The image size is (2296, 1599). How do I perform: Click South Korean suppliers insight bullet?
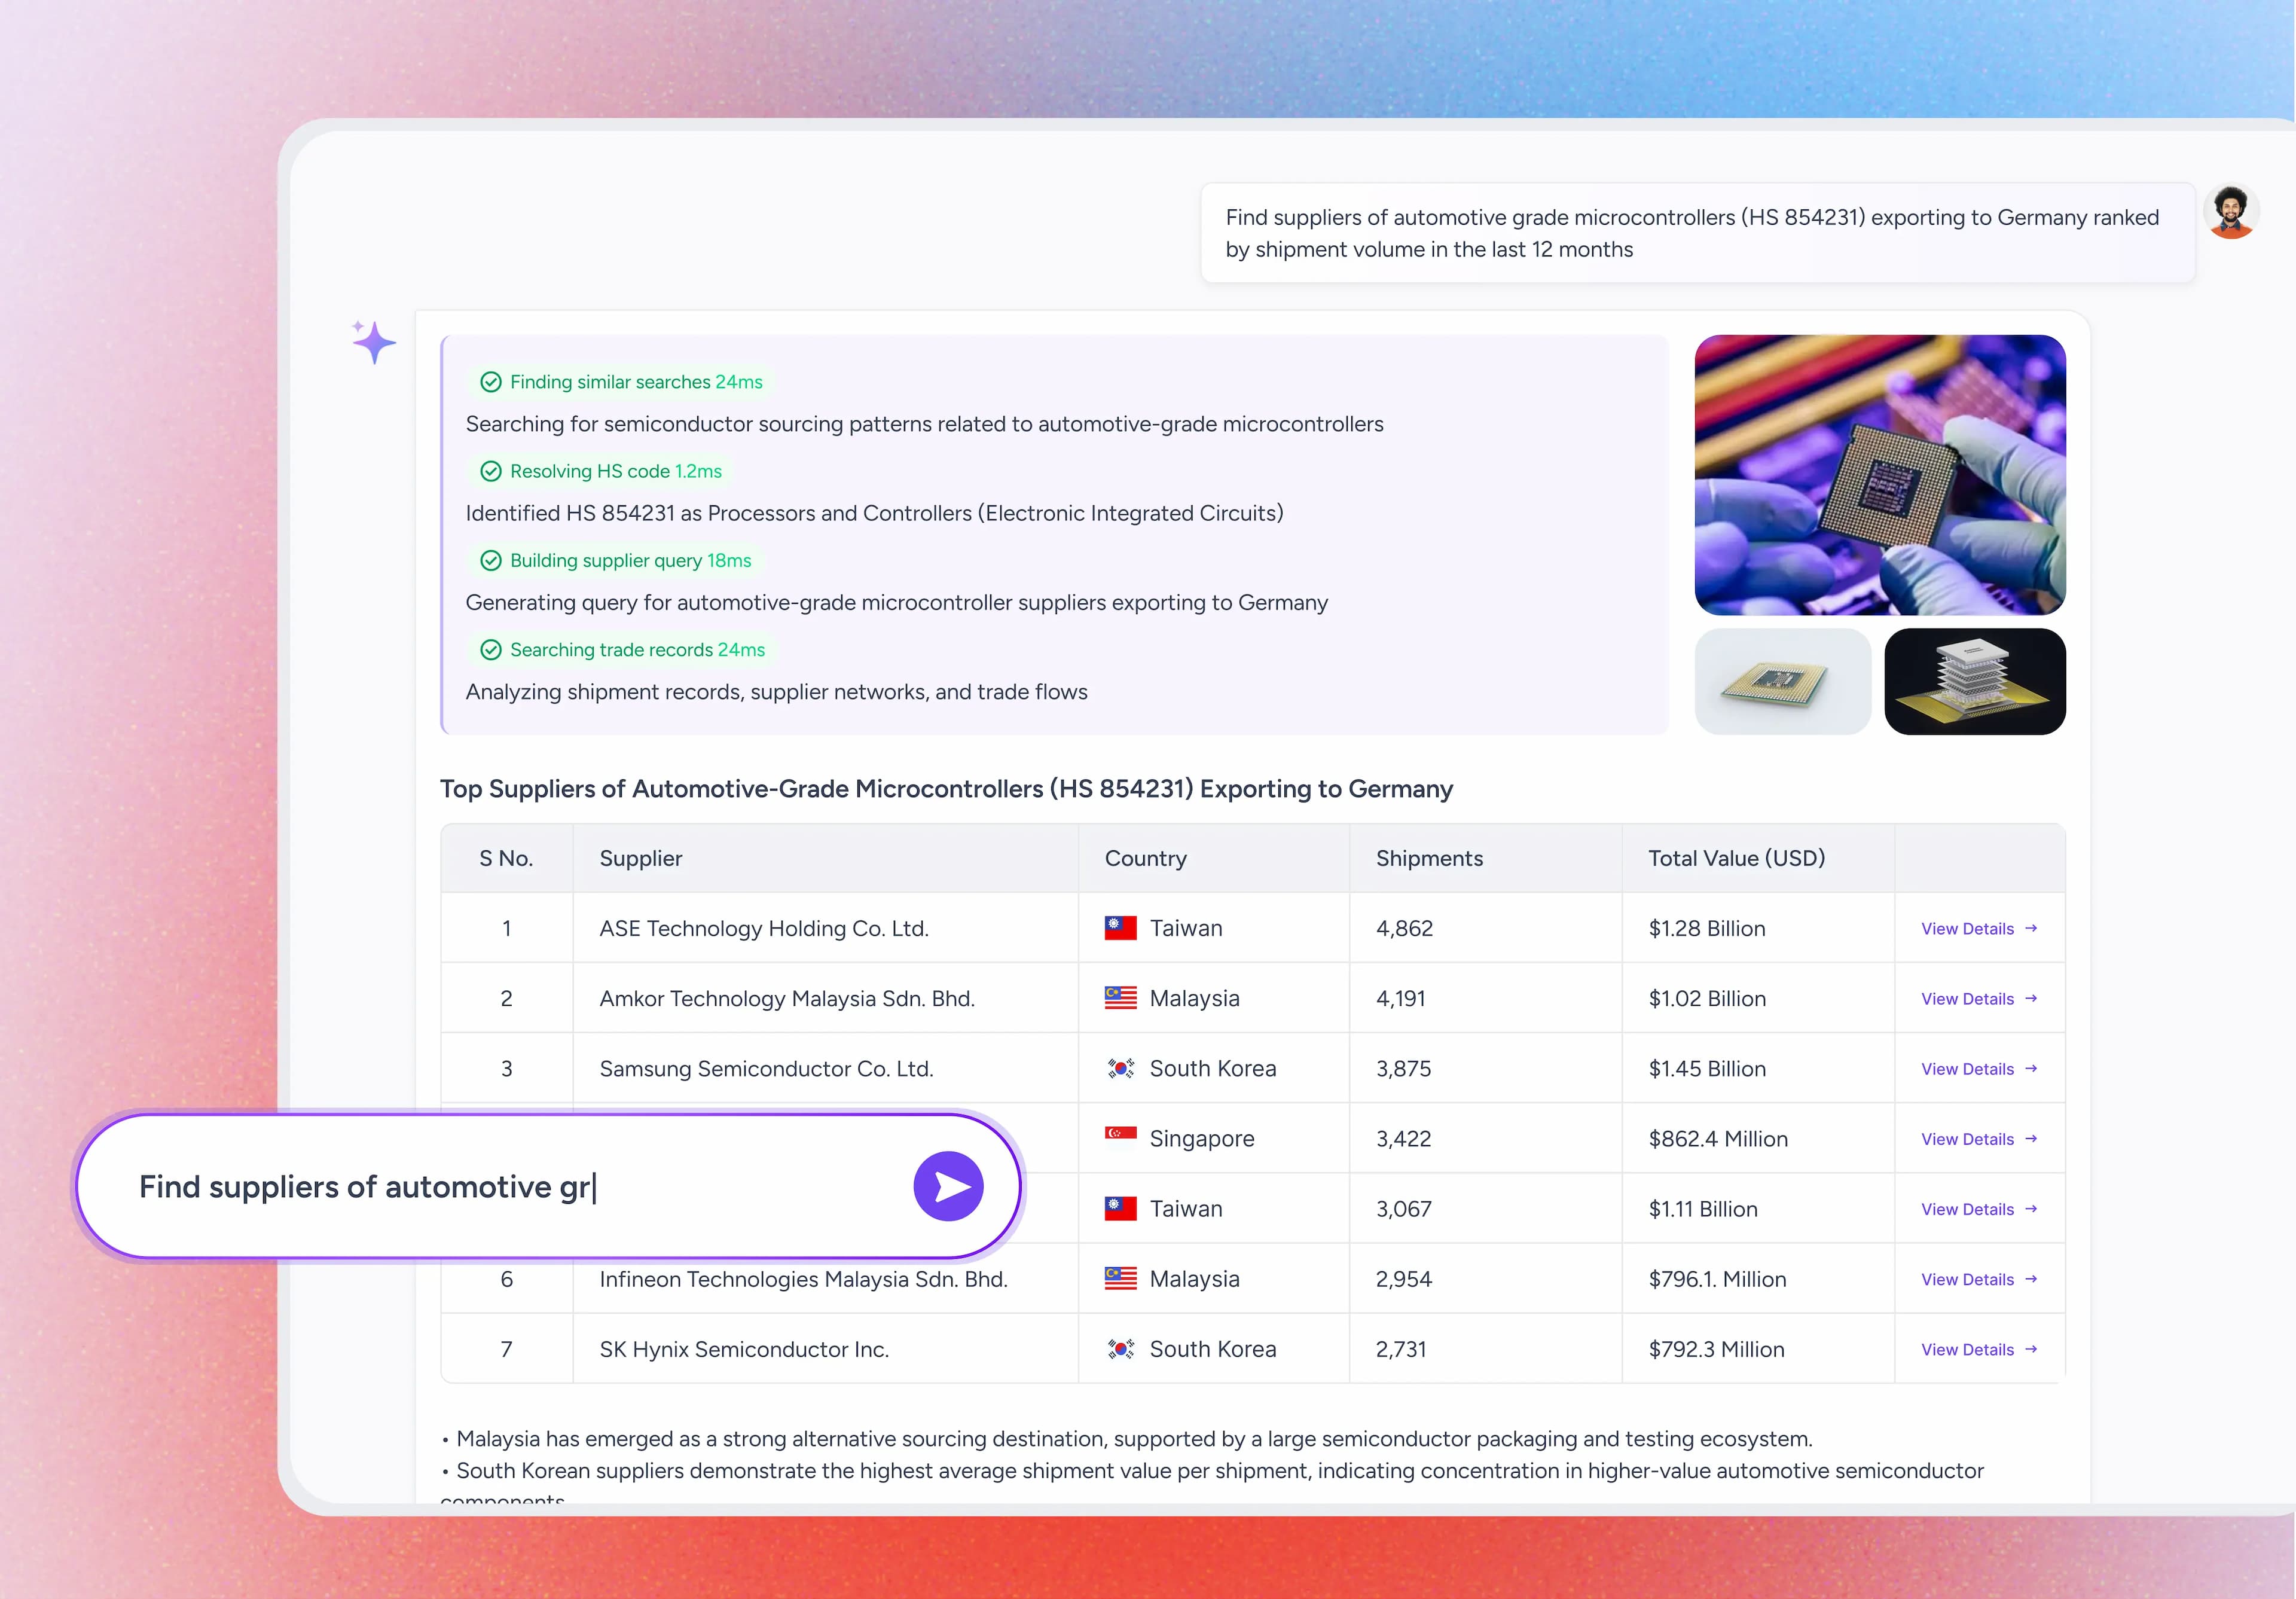click(1212, 1485)
